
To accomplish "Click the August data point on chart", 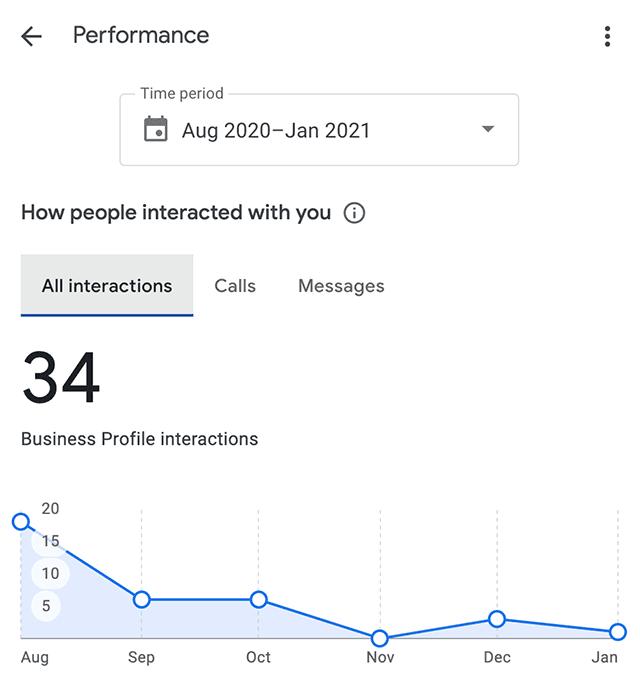I will tap(21, 521).
